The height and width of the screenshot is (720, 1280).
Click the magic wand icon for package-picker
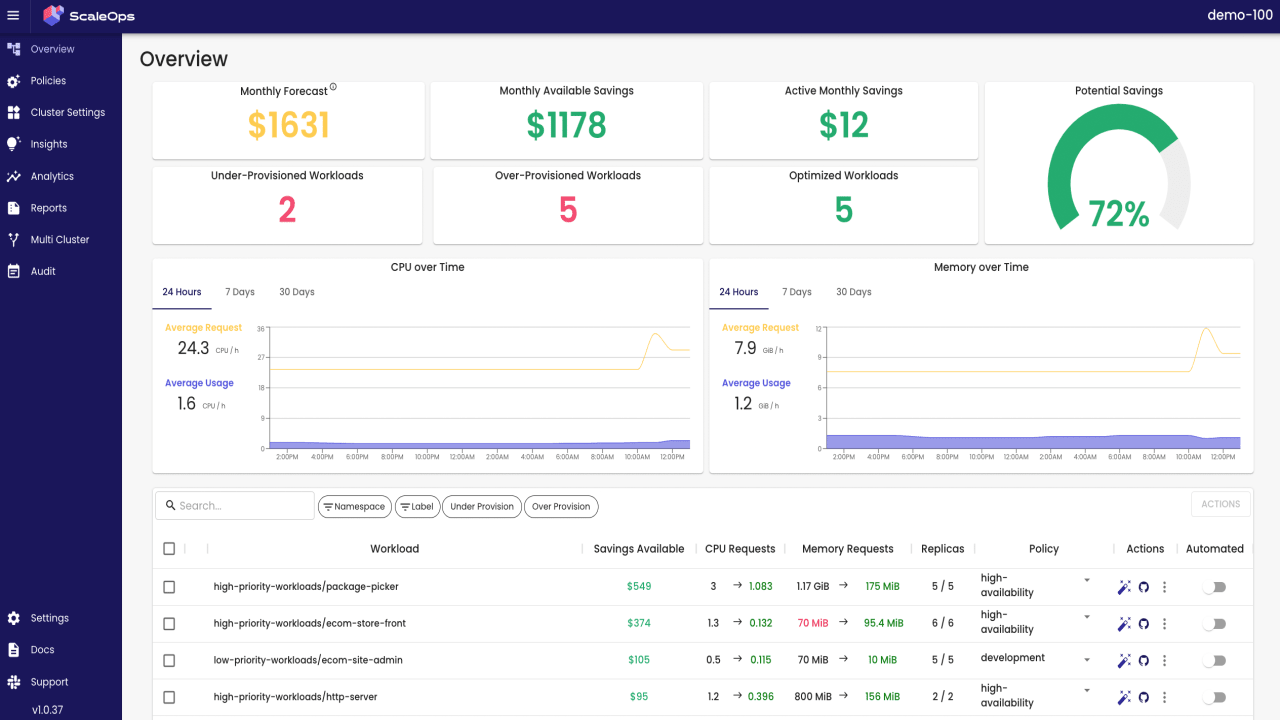tap(1124, 587)
